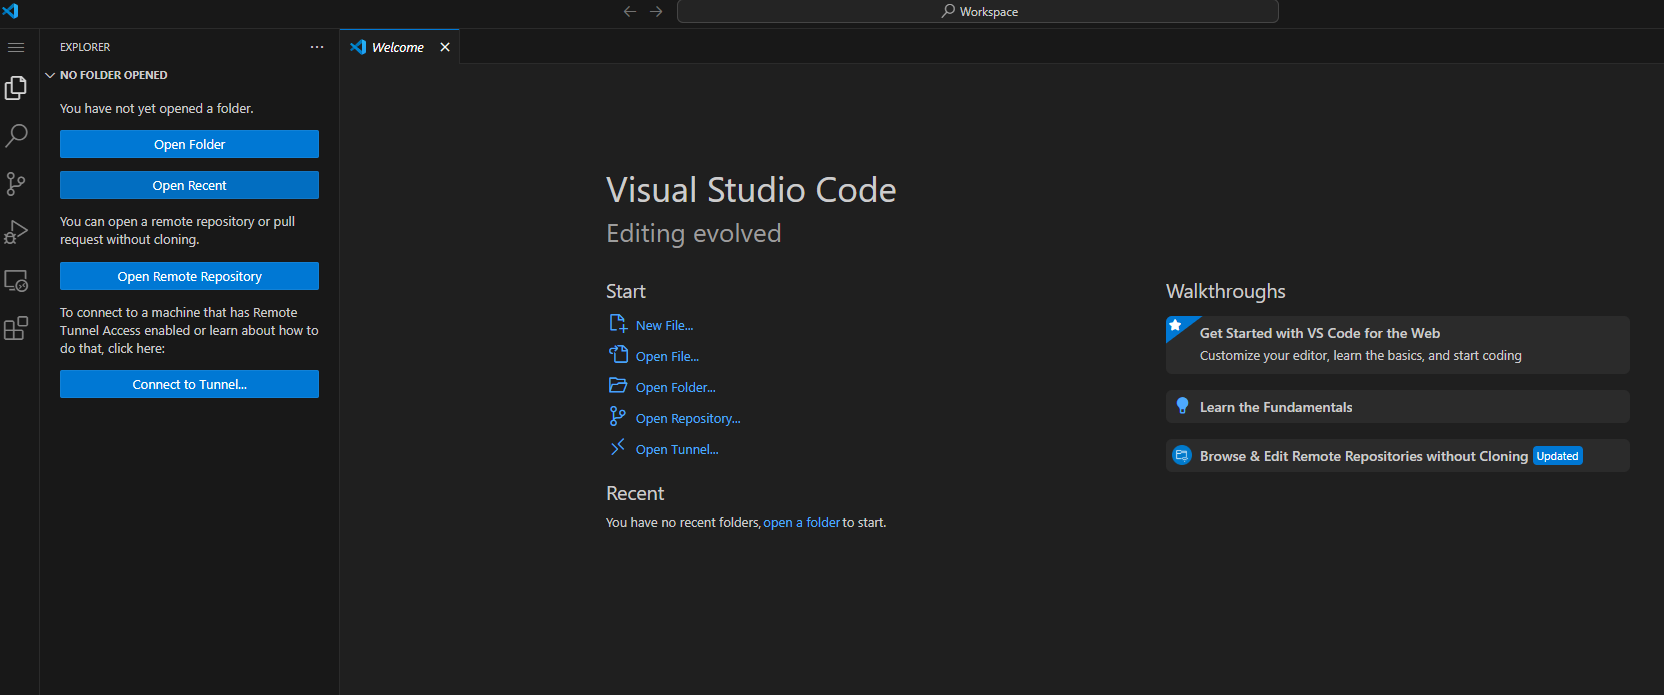Go back with the left arrow
Image resolution: width=1664 pixels, height=695 pixels.
[630, 12]
